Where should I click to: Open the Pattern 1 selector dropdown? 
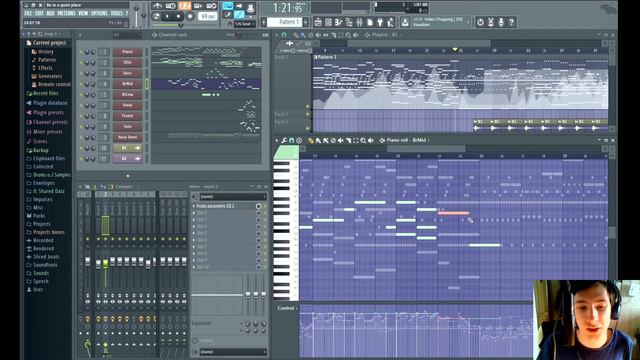(285, 22)
